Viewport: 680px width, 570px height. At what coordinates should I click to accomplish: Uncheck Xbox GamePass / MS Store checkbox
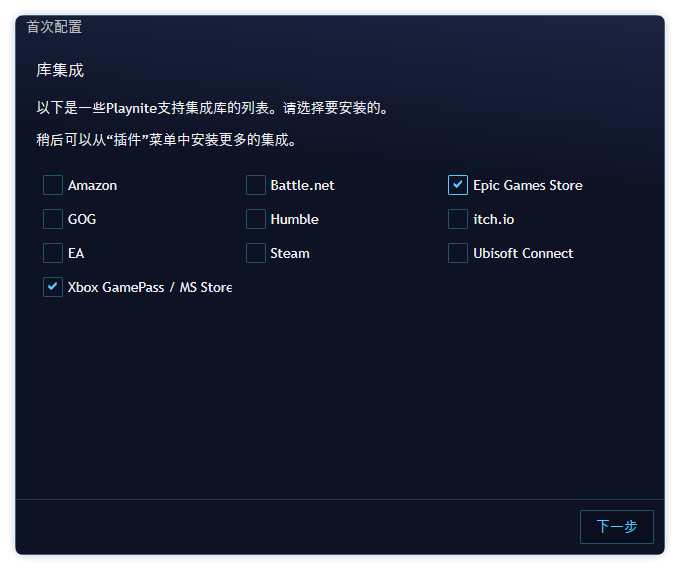(52, 287)
